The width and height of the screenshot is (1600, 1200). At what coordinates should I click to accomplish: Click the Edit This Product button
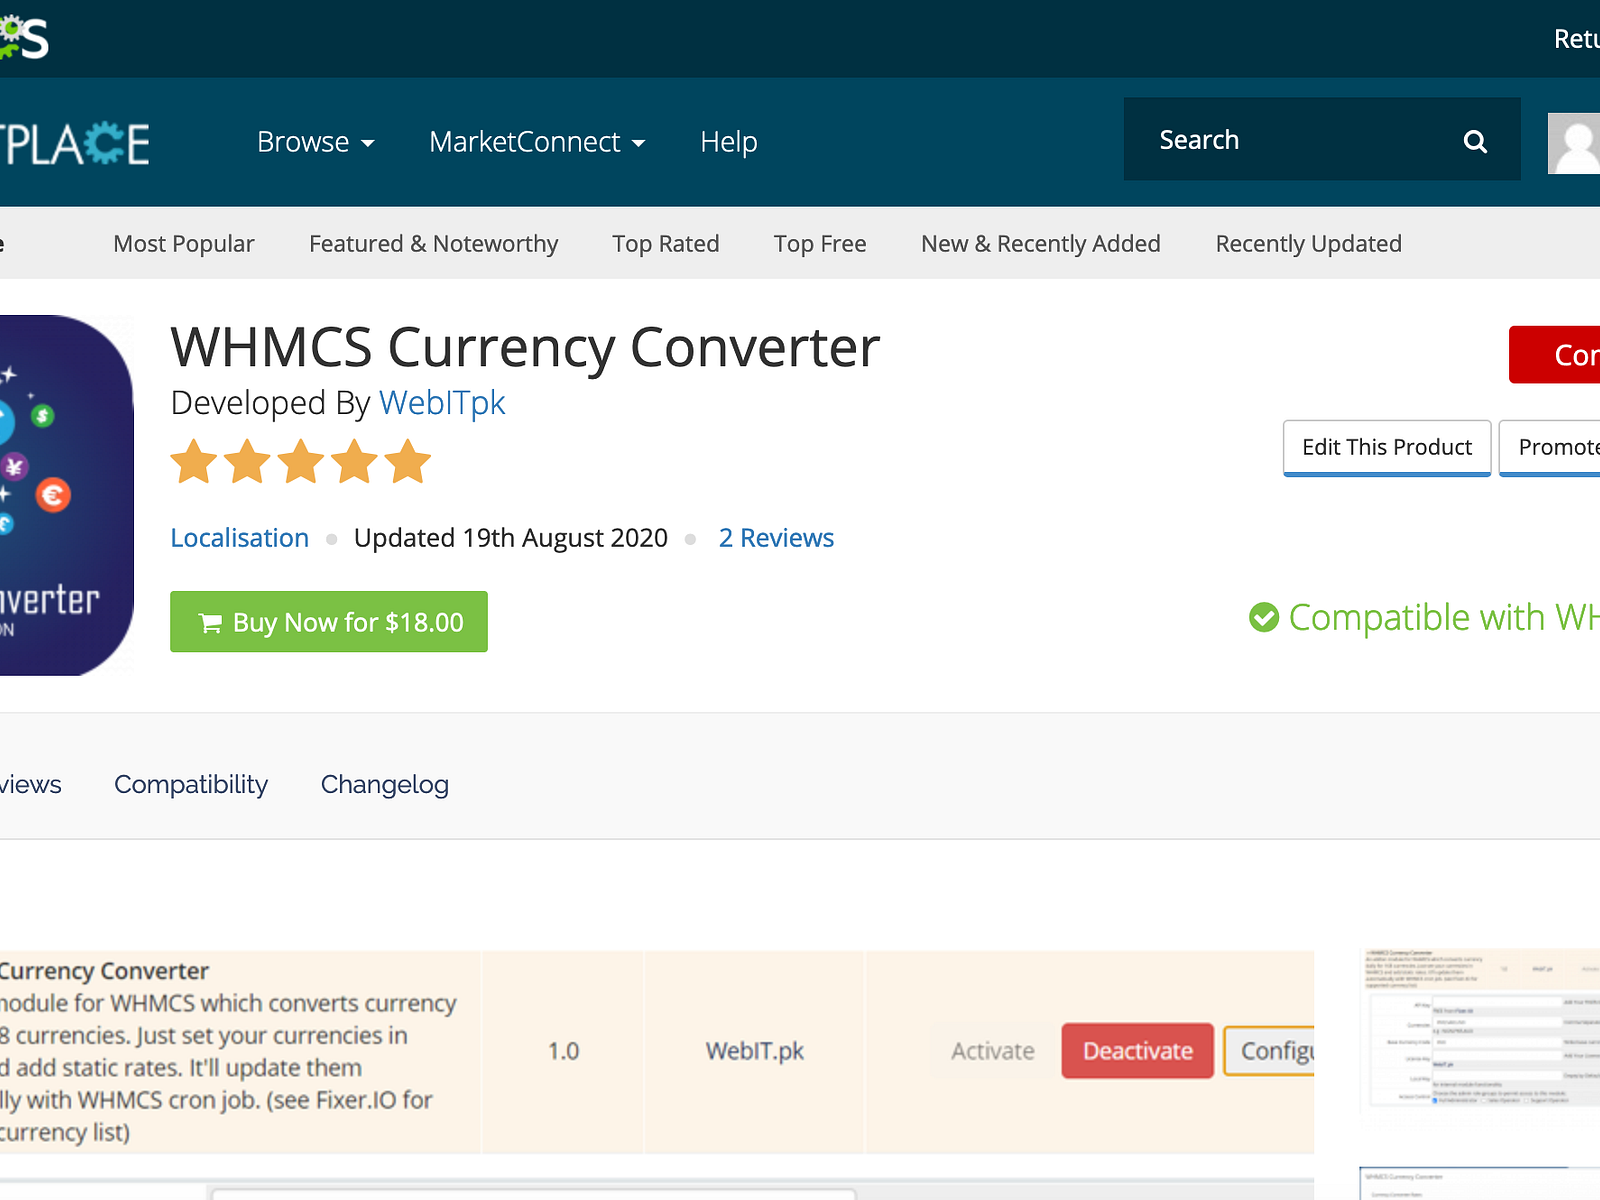(x=1387, y=448)
